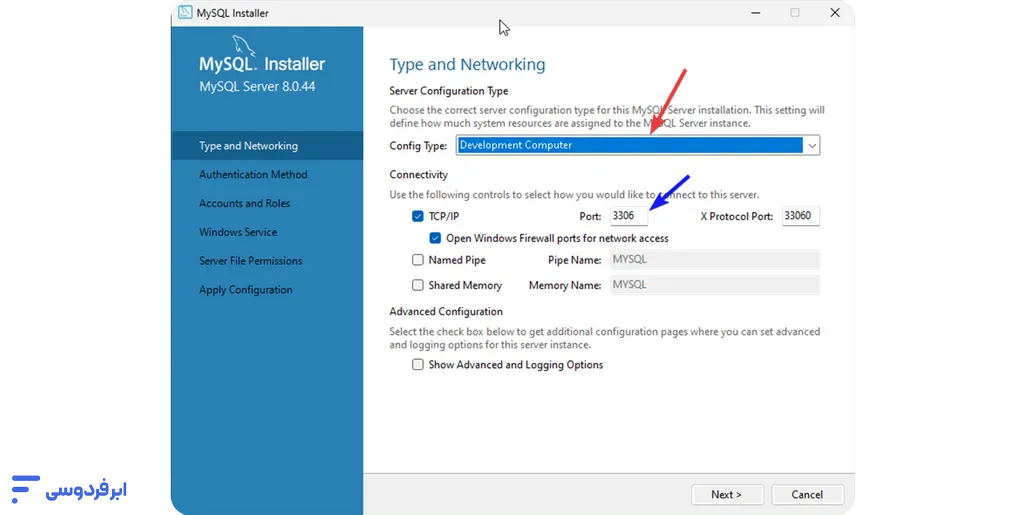Image resolution: width=1024 pixels, height=515 pixels.
Task: Check Show Advanced and Logging Options
Action: [418, 365]
